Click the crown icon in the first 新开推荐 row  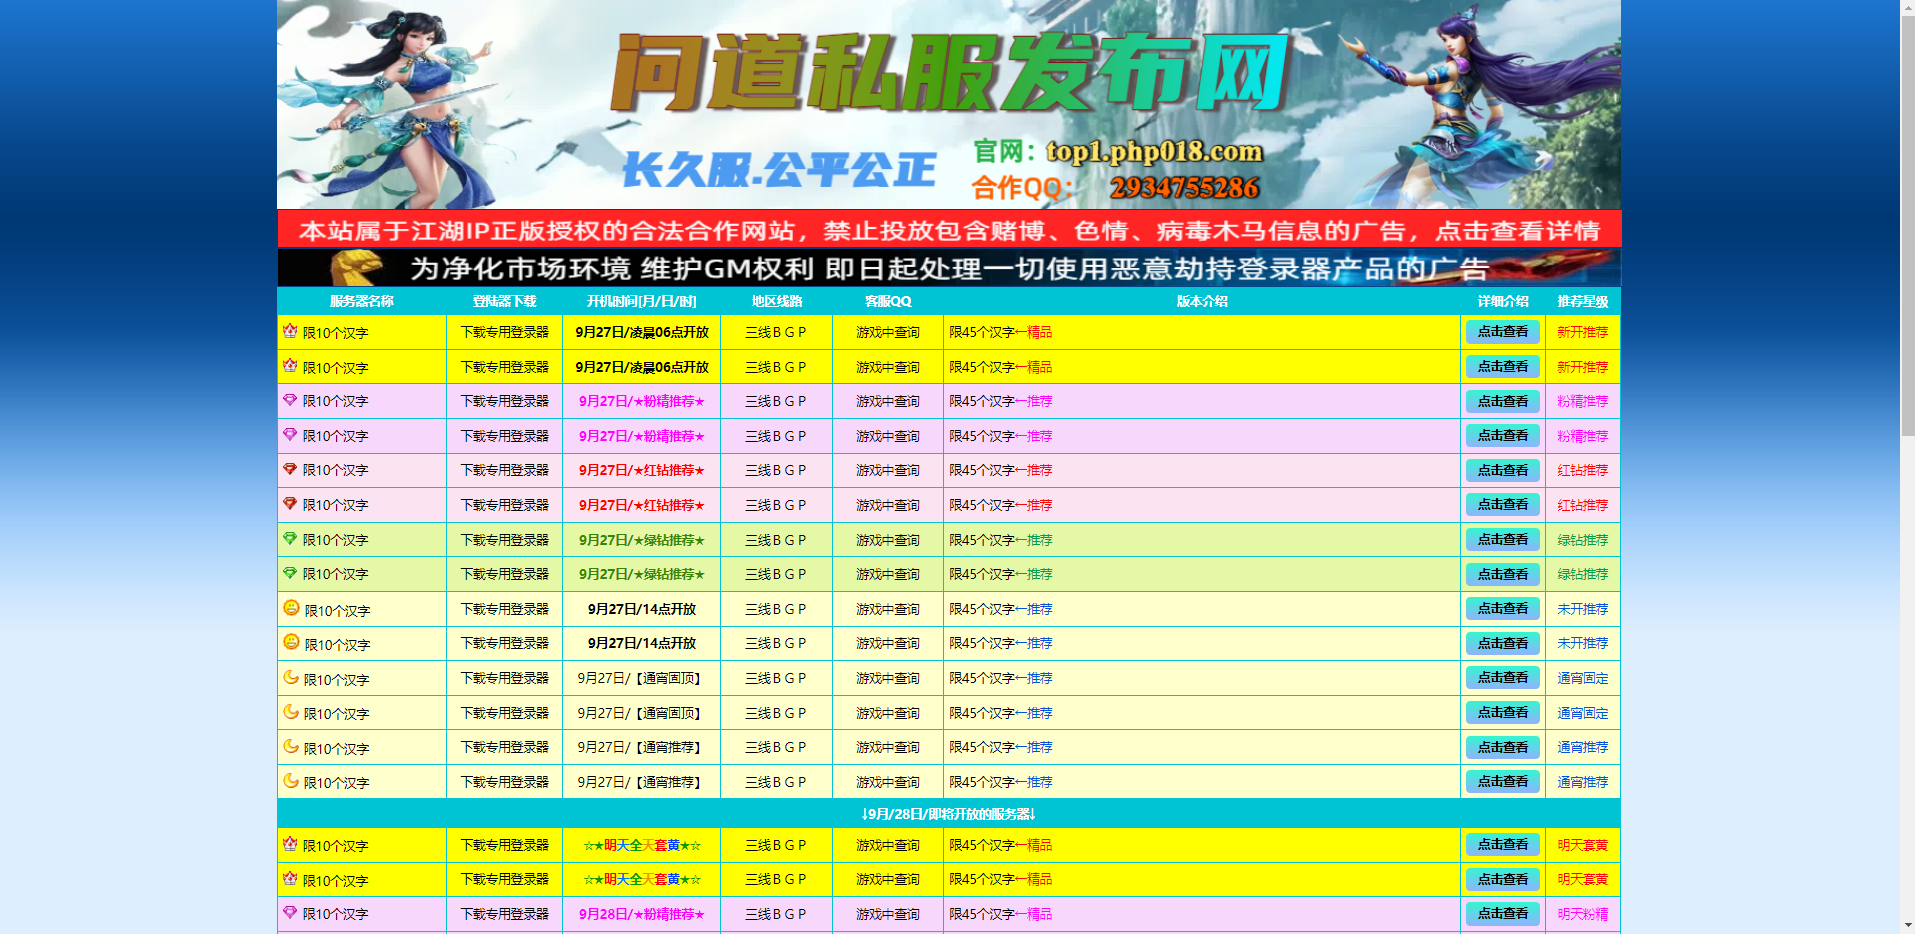(290, 330)
